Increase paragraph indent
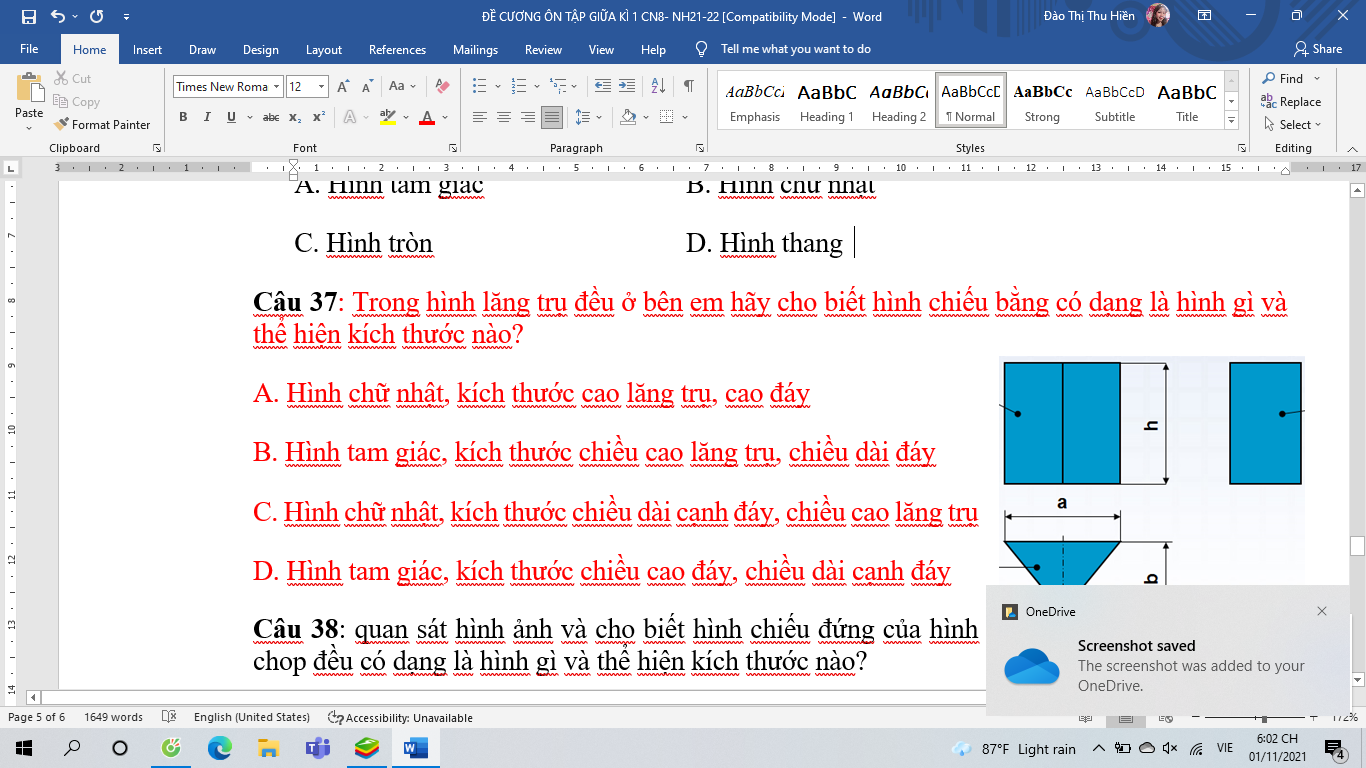The height and width of the screenshot is (768, 1366). pos(627,87)
